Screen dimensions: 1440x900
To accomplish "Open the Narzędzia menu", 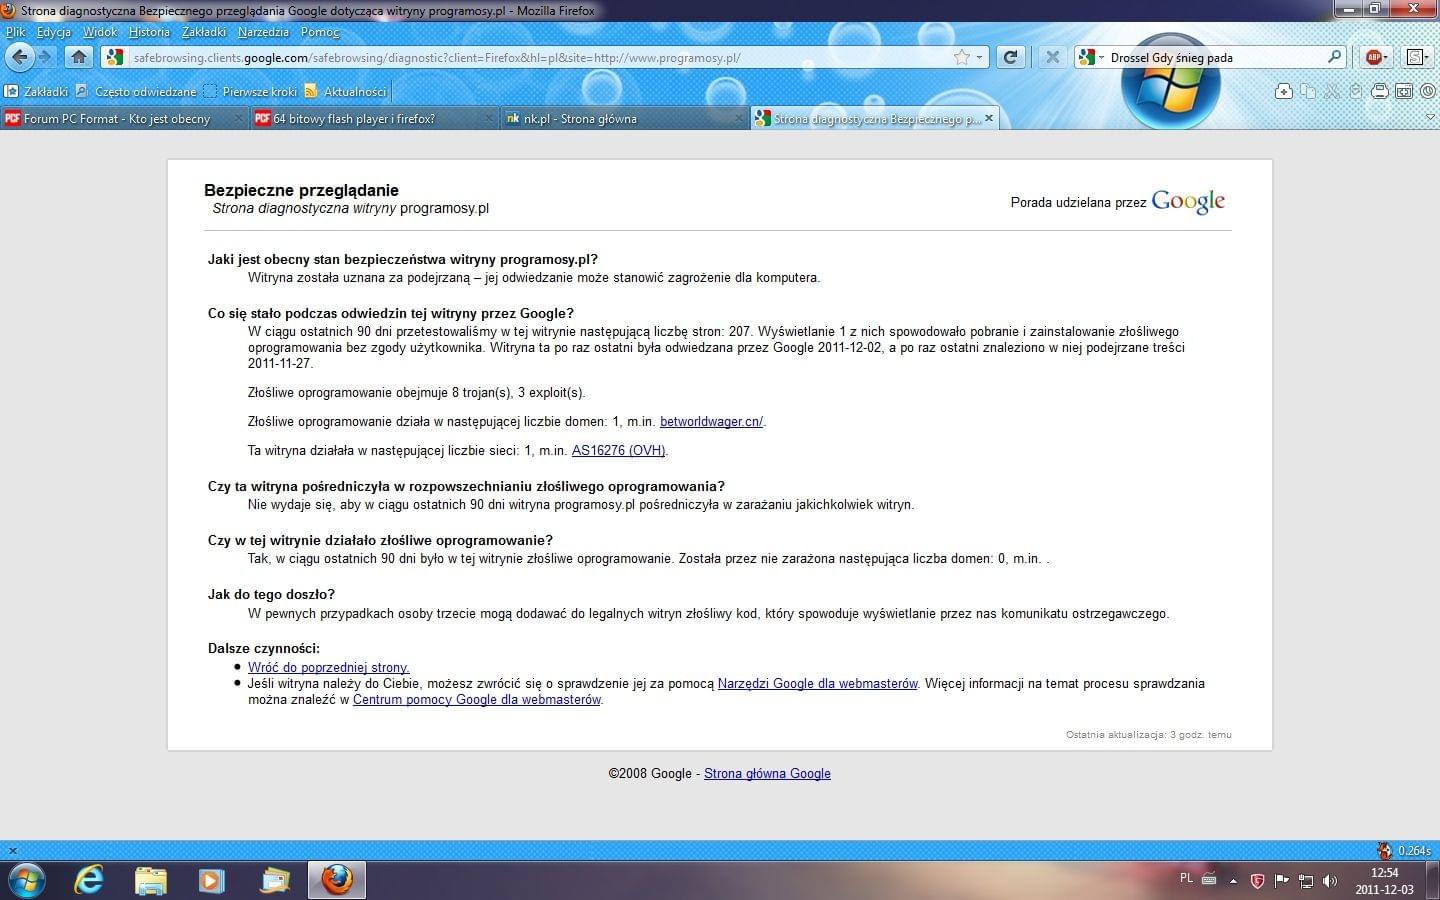I will (x=263, y=32).
